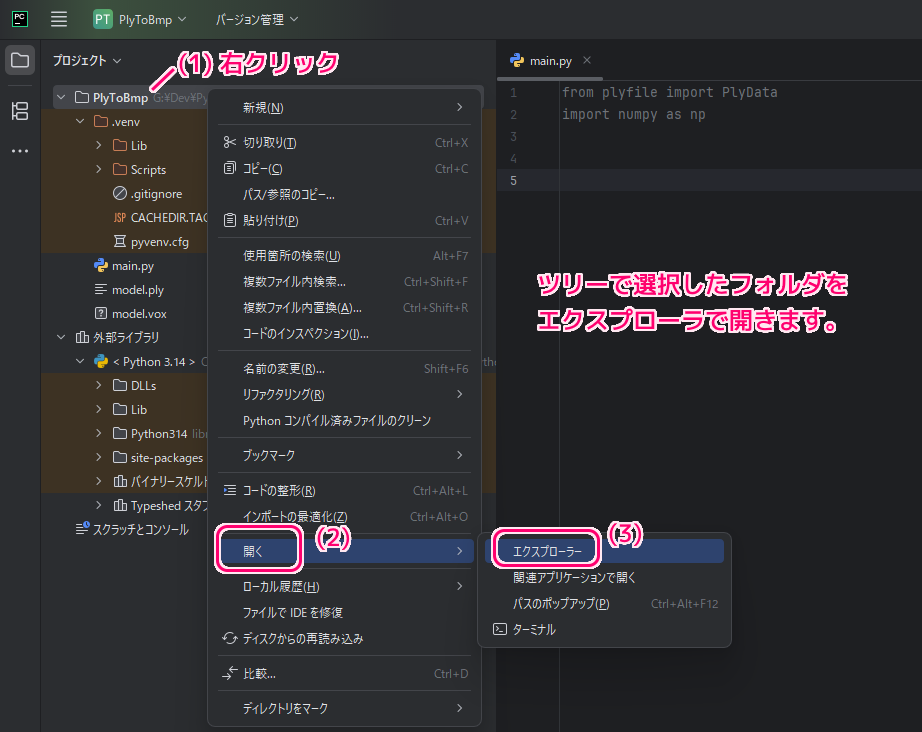Click the スクラッチとコンソール icon
Screen dimensions: 922x732
click(x=81, y=529)
